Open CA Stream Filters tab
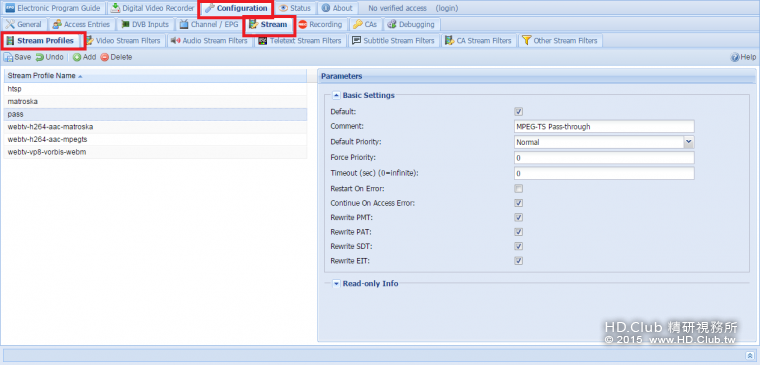Screen dimensions: 760x365 [x=478, y=41]
